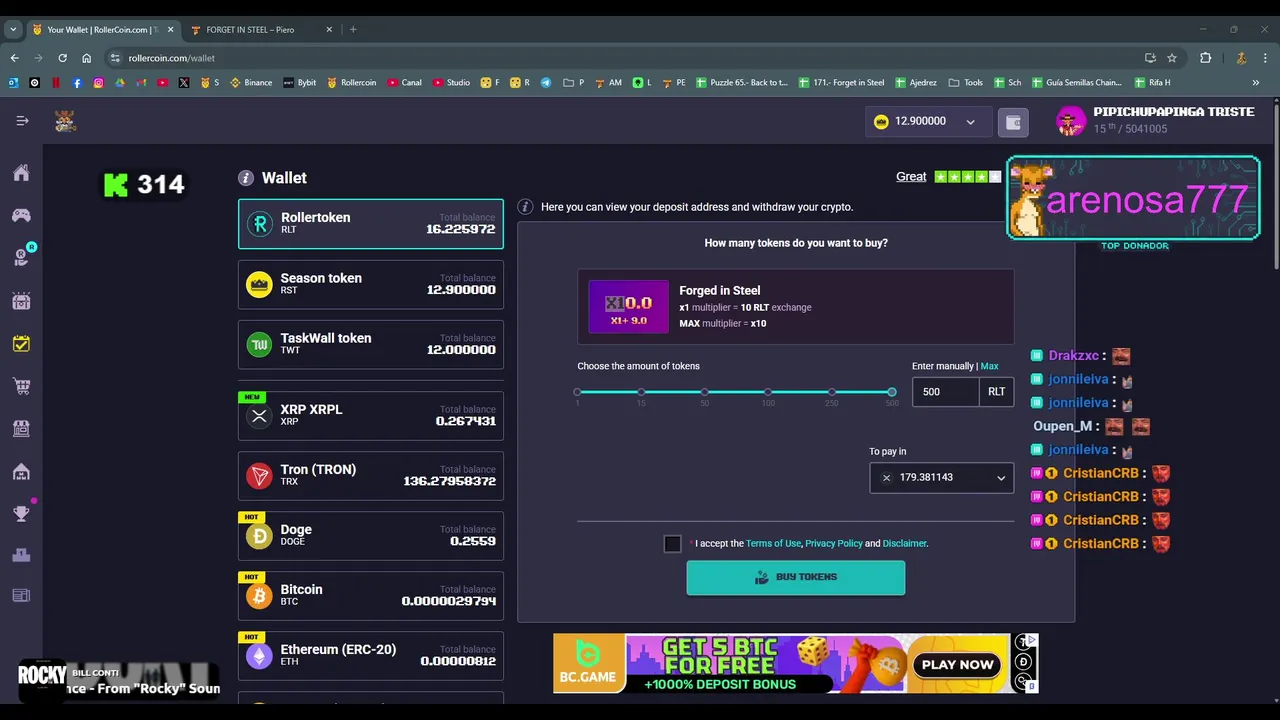Select Doge wallet entry
Image resolution: width=1280 pixels, height=720 pixels.
(371, 536)
